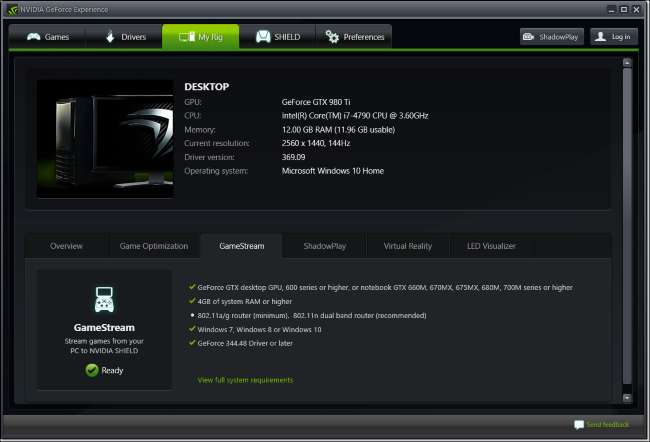Click the driver version 369.09 value
The height and width of the screenshot is (442, 650).
(x=293, y=157)
